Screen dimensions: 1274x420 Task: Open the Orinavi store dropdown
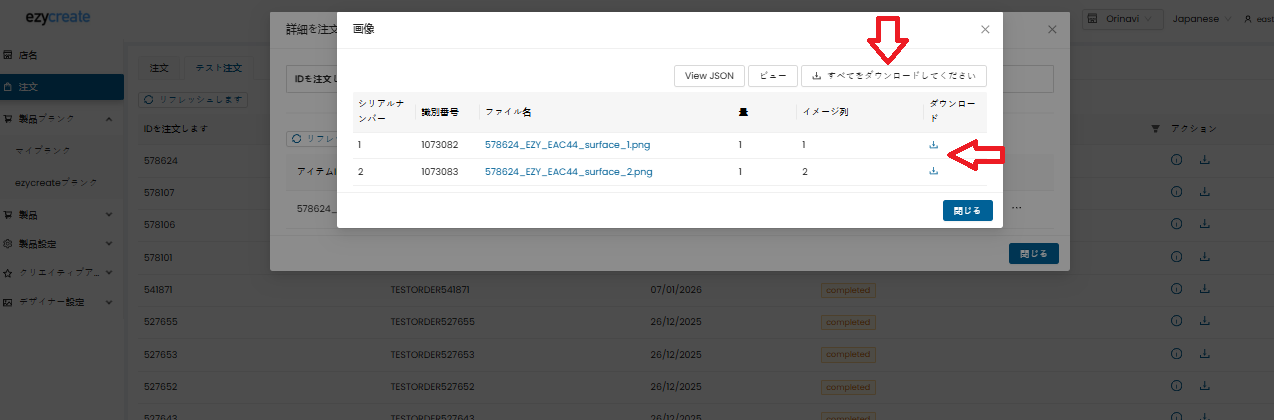[x=1123, y=19]
